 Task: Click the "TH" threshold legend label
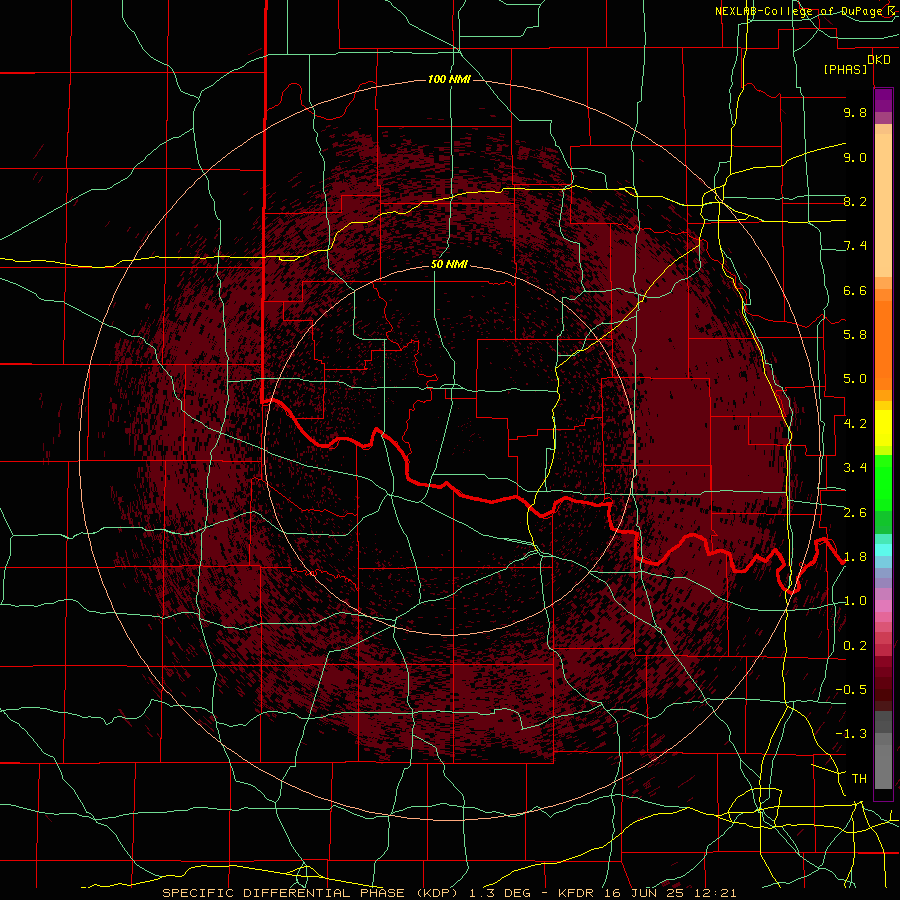(859, 779)
